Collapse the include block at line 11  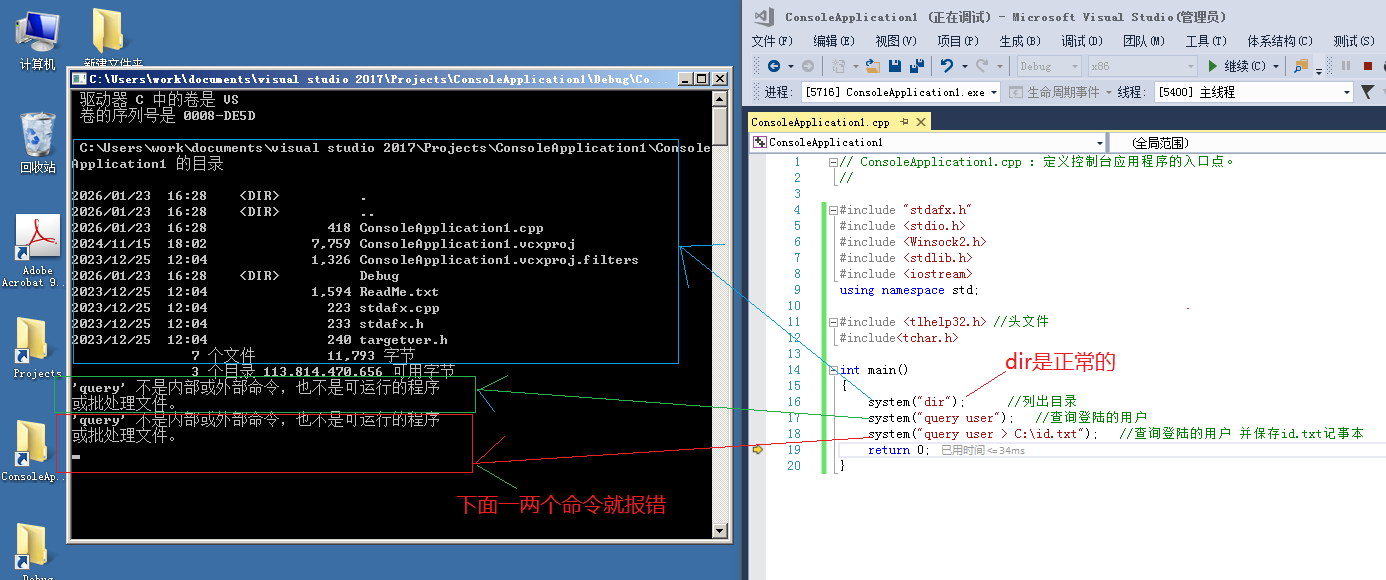pyautogui.click(x=833, y=322)
